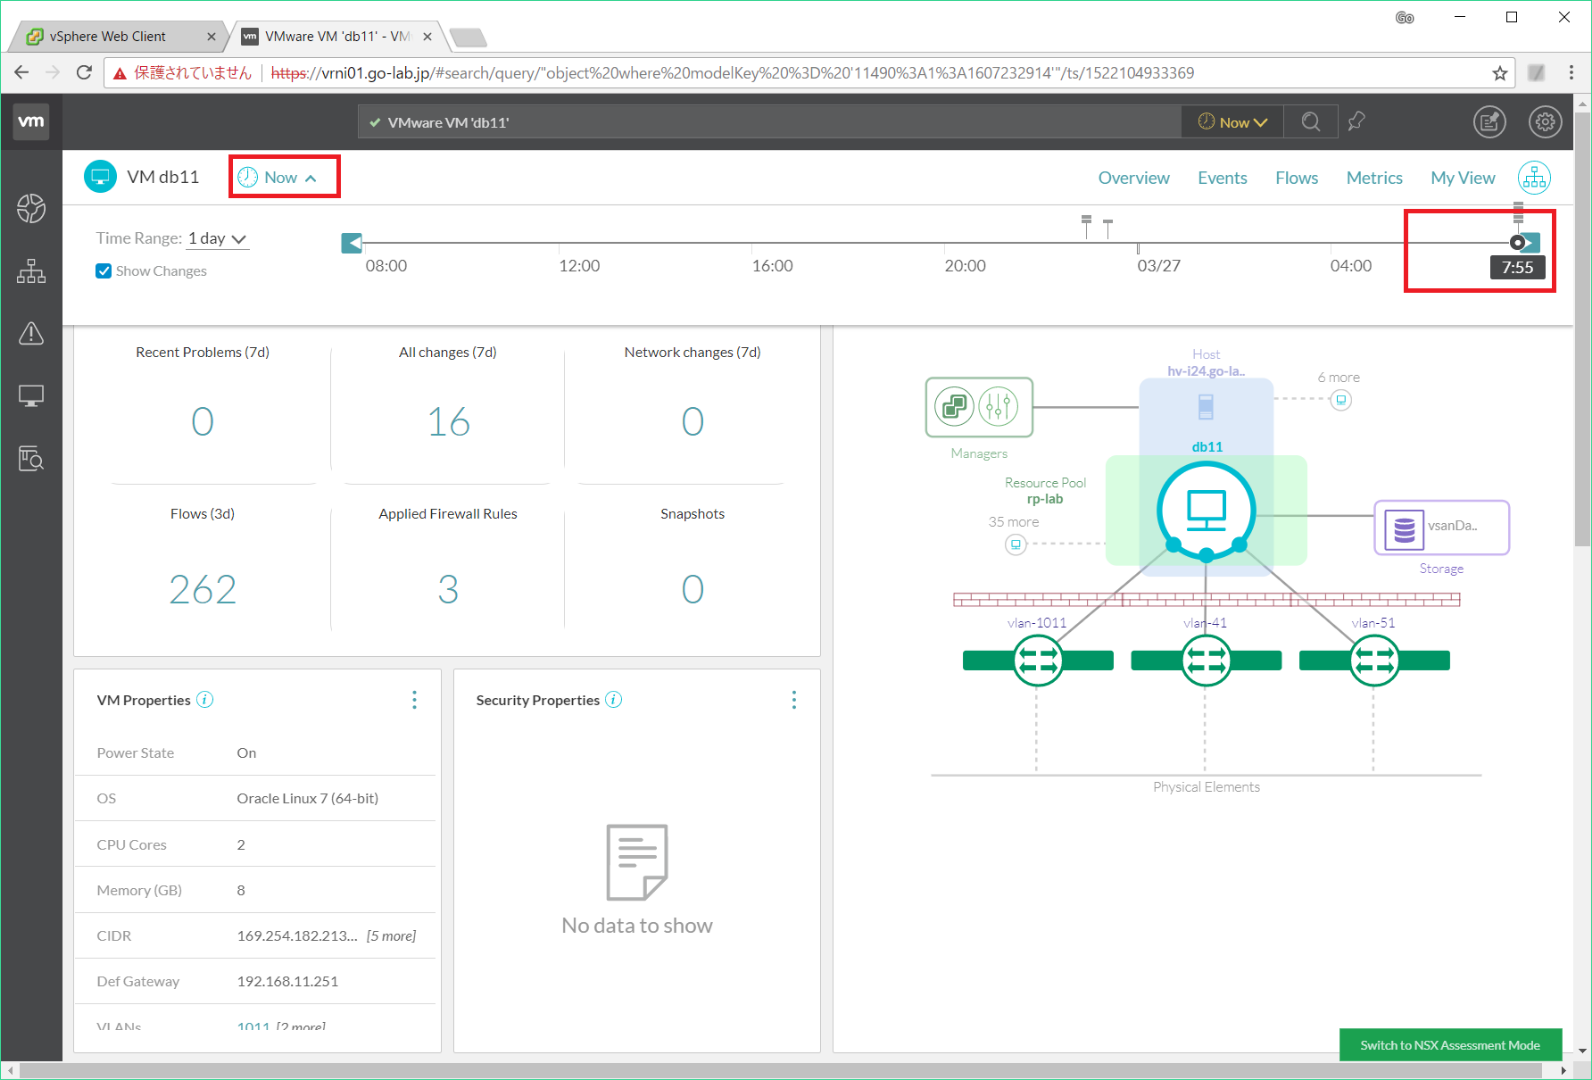The width and height of the screenshot is (1592, 1080).
Task: Open the 5 more CIDR link
Action: [391, 936]
